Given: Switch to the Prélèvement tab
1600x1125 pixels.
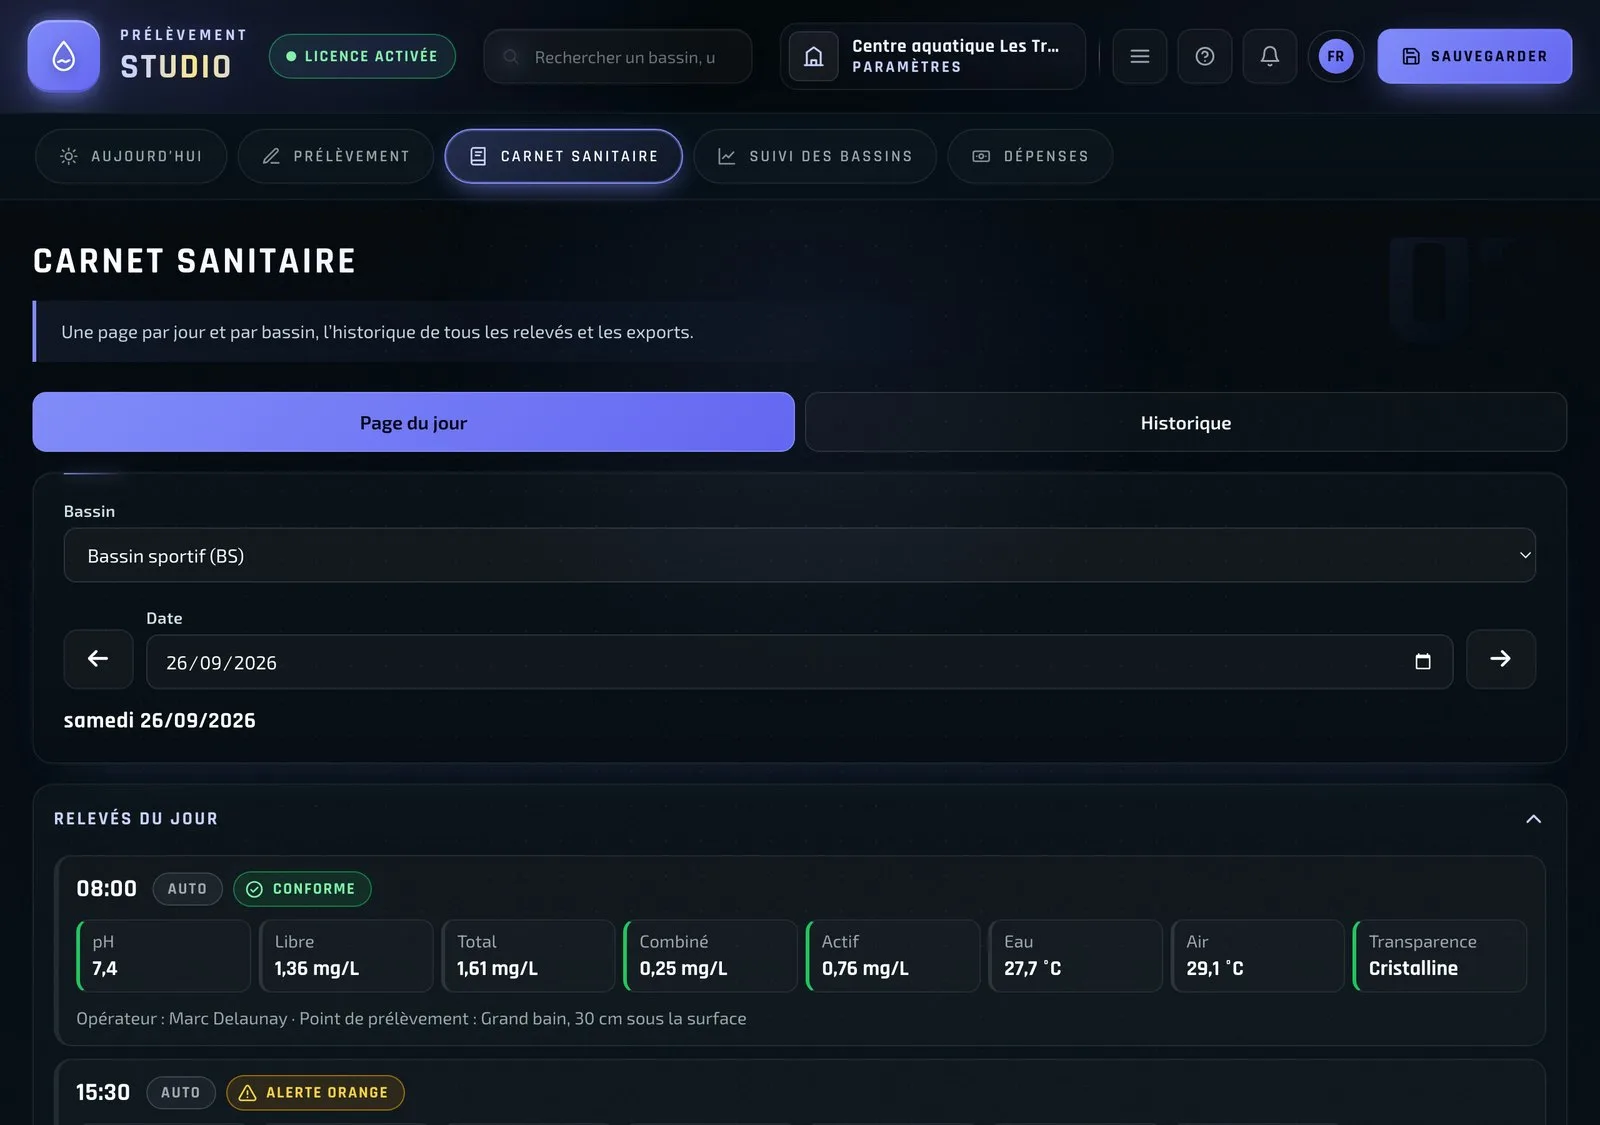Looking at the screenshot, I should coord(336,156).
